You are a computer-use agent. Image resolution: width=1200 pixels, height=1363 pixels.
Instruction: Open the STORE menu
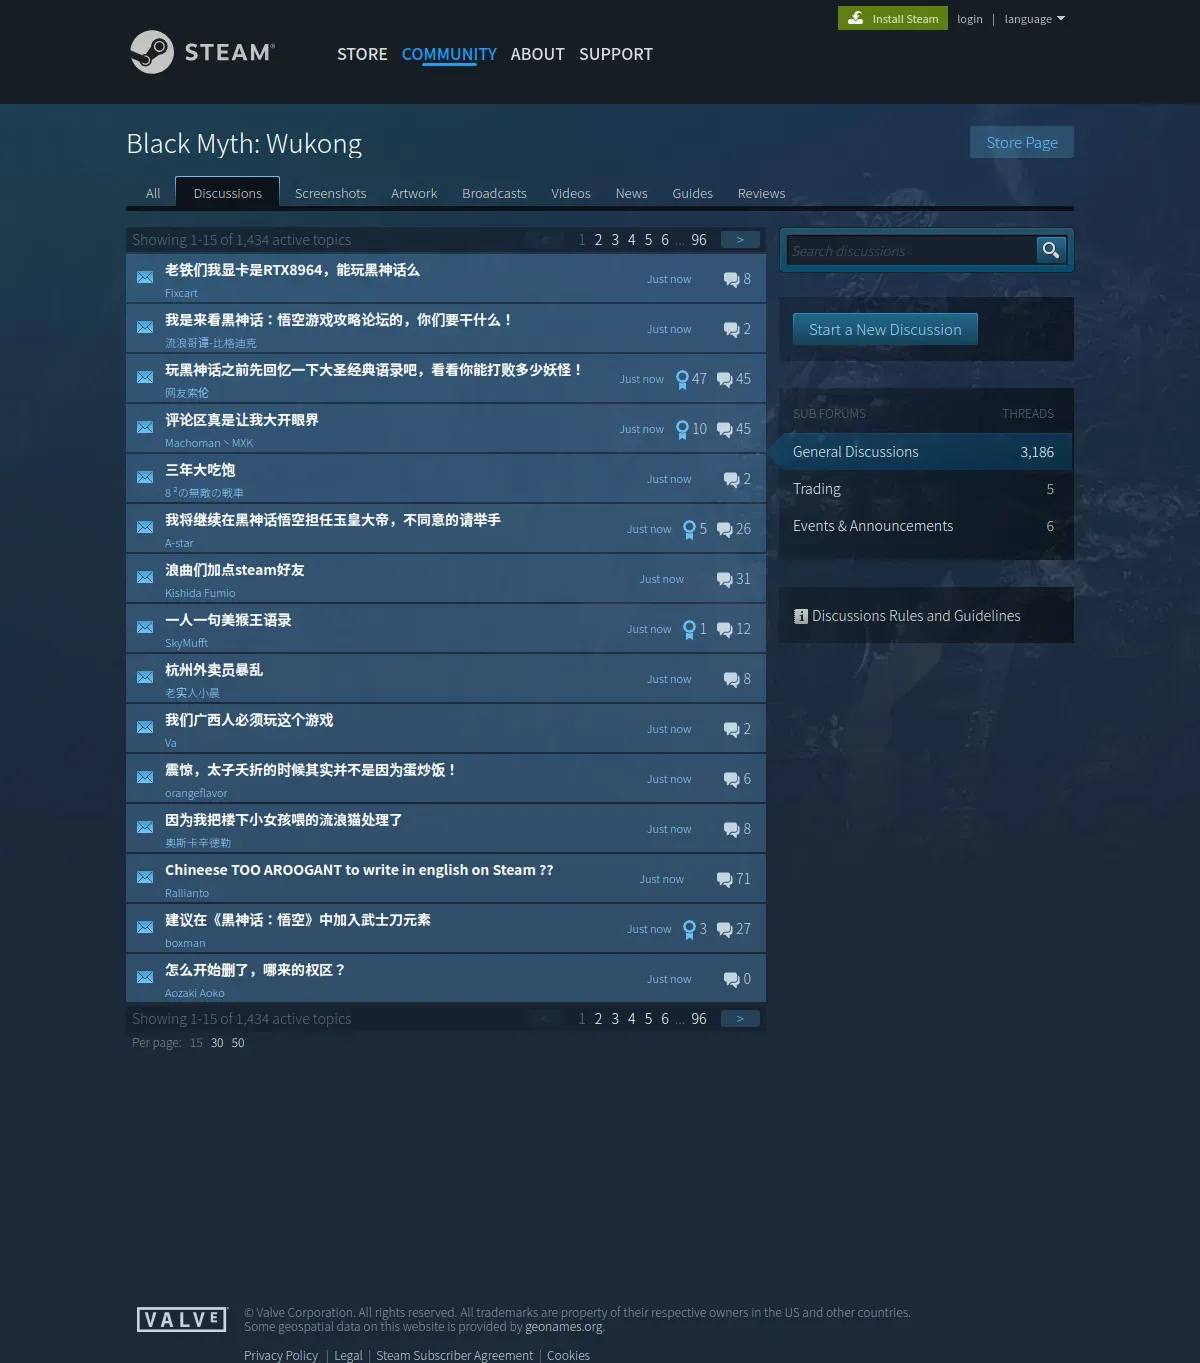[362, 54]
